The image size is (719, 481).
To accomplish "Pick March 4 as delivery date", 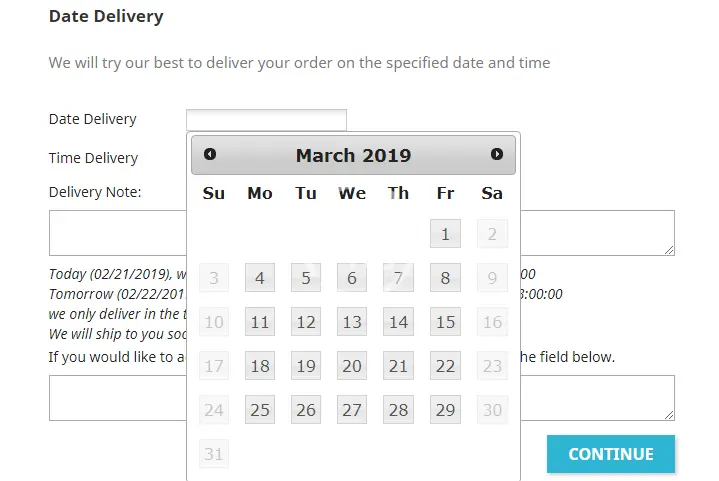I will (x=260, y=278).
